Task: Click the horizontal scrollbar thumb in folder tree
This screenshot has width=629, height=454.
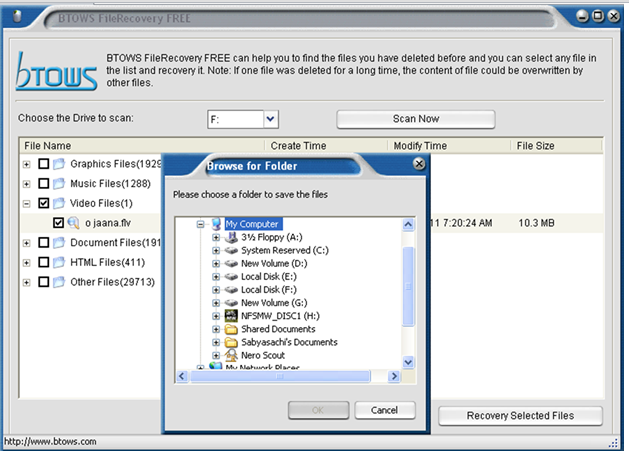Action: [280, 376]
